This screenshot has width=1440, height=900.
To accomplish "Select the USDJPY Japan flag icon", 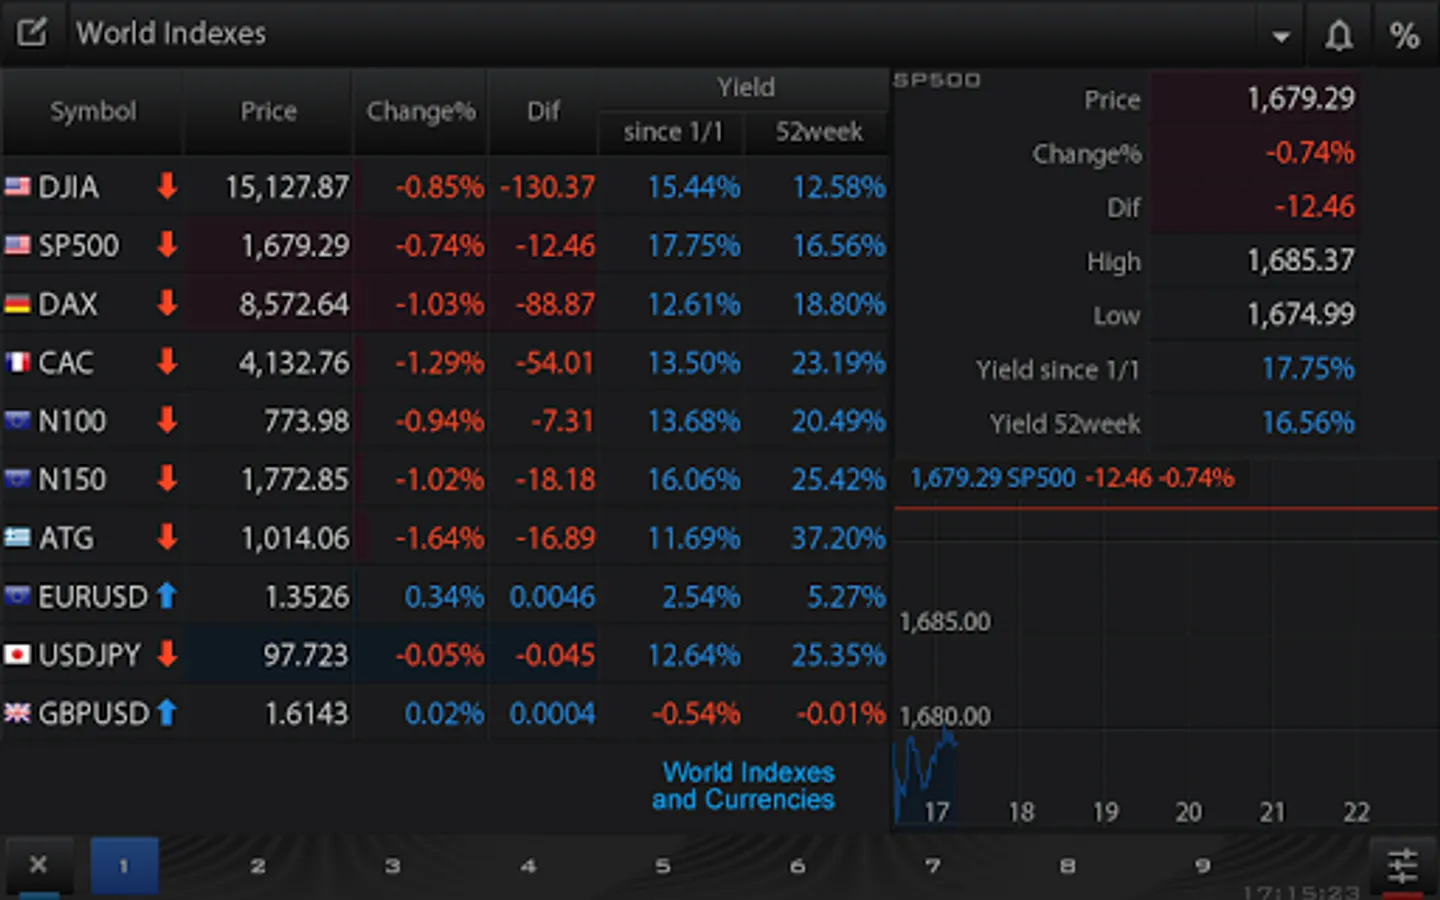I will click(x=18, y=655).
